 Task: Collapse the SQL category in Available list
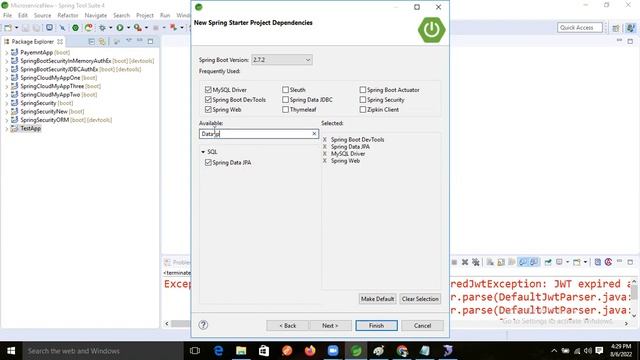203,152
